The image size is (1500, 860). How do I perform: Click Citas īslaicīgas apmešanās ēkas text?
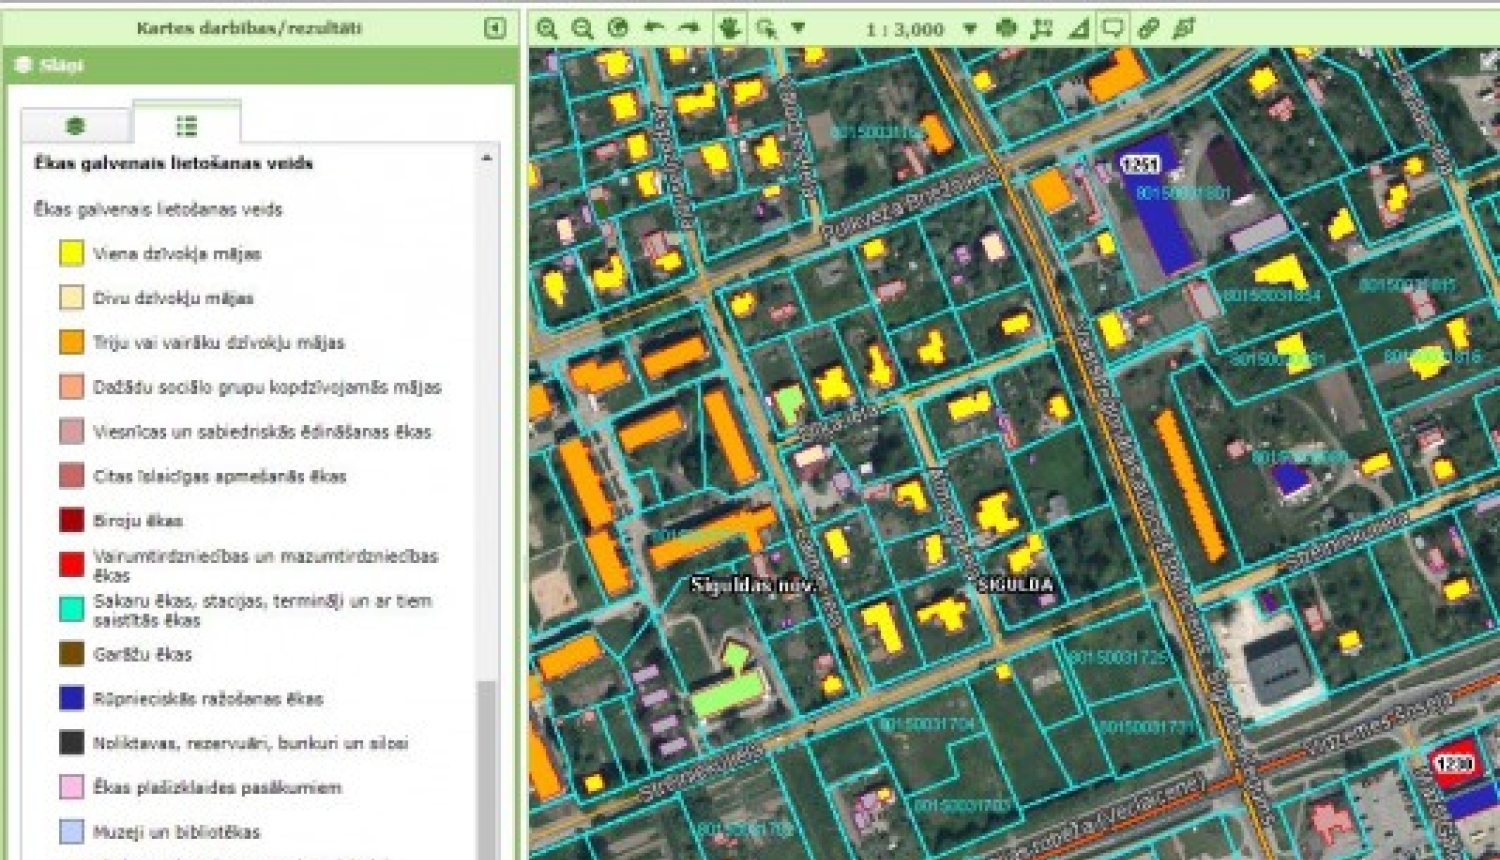tap(220, 476)
